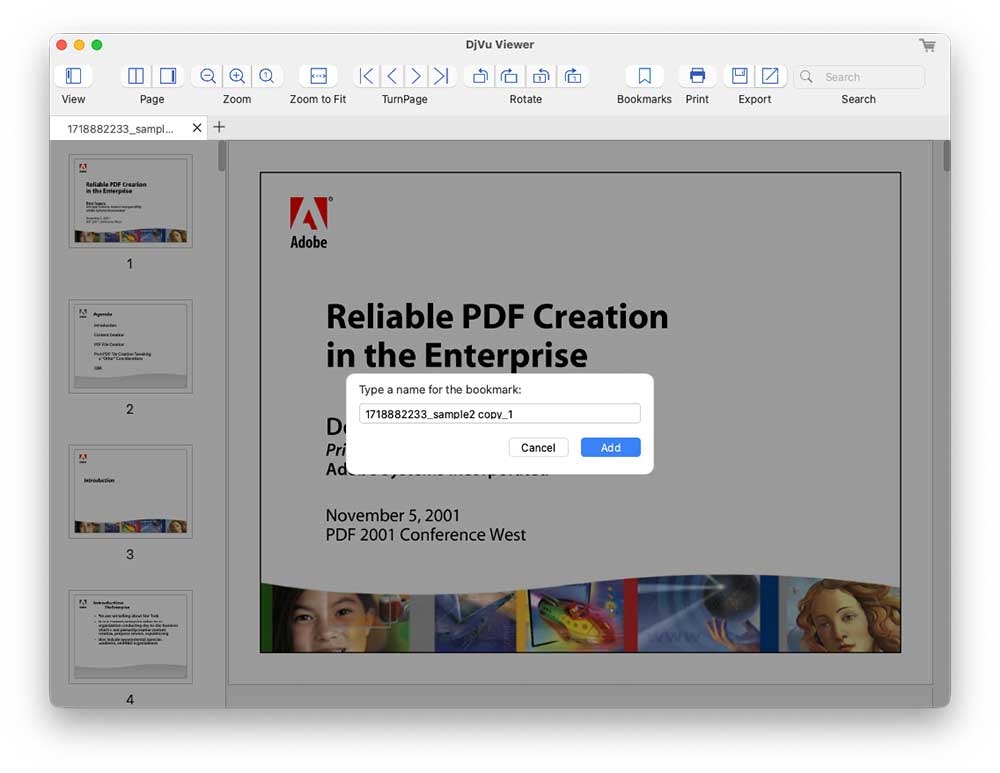Go to the first page
This screenshot has height=773, width=1000.
click(x=367, y=77)
